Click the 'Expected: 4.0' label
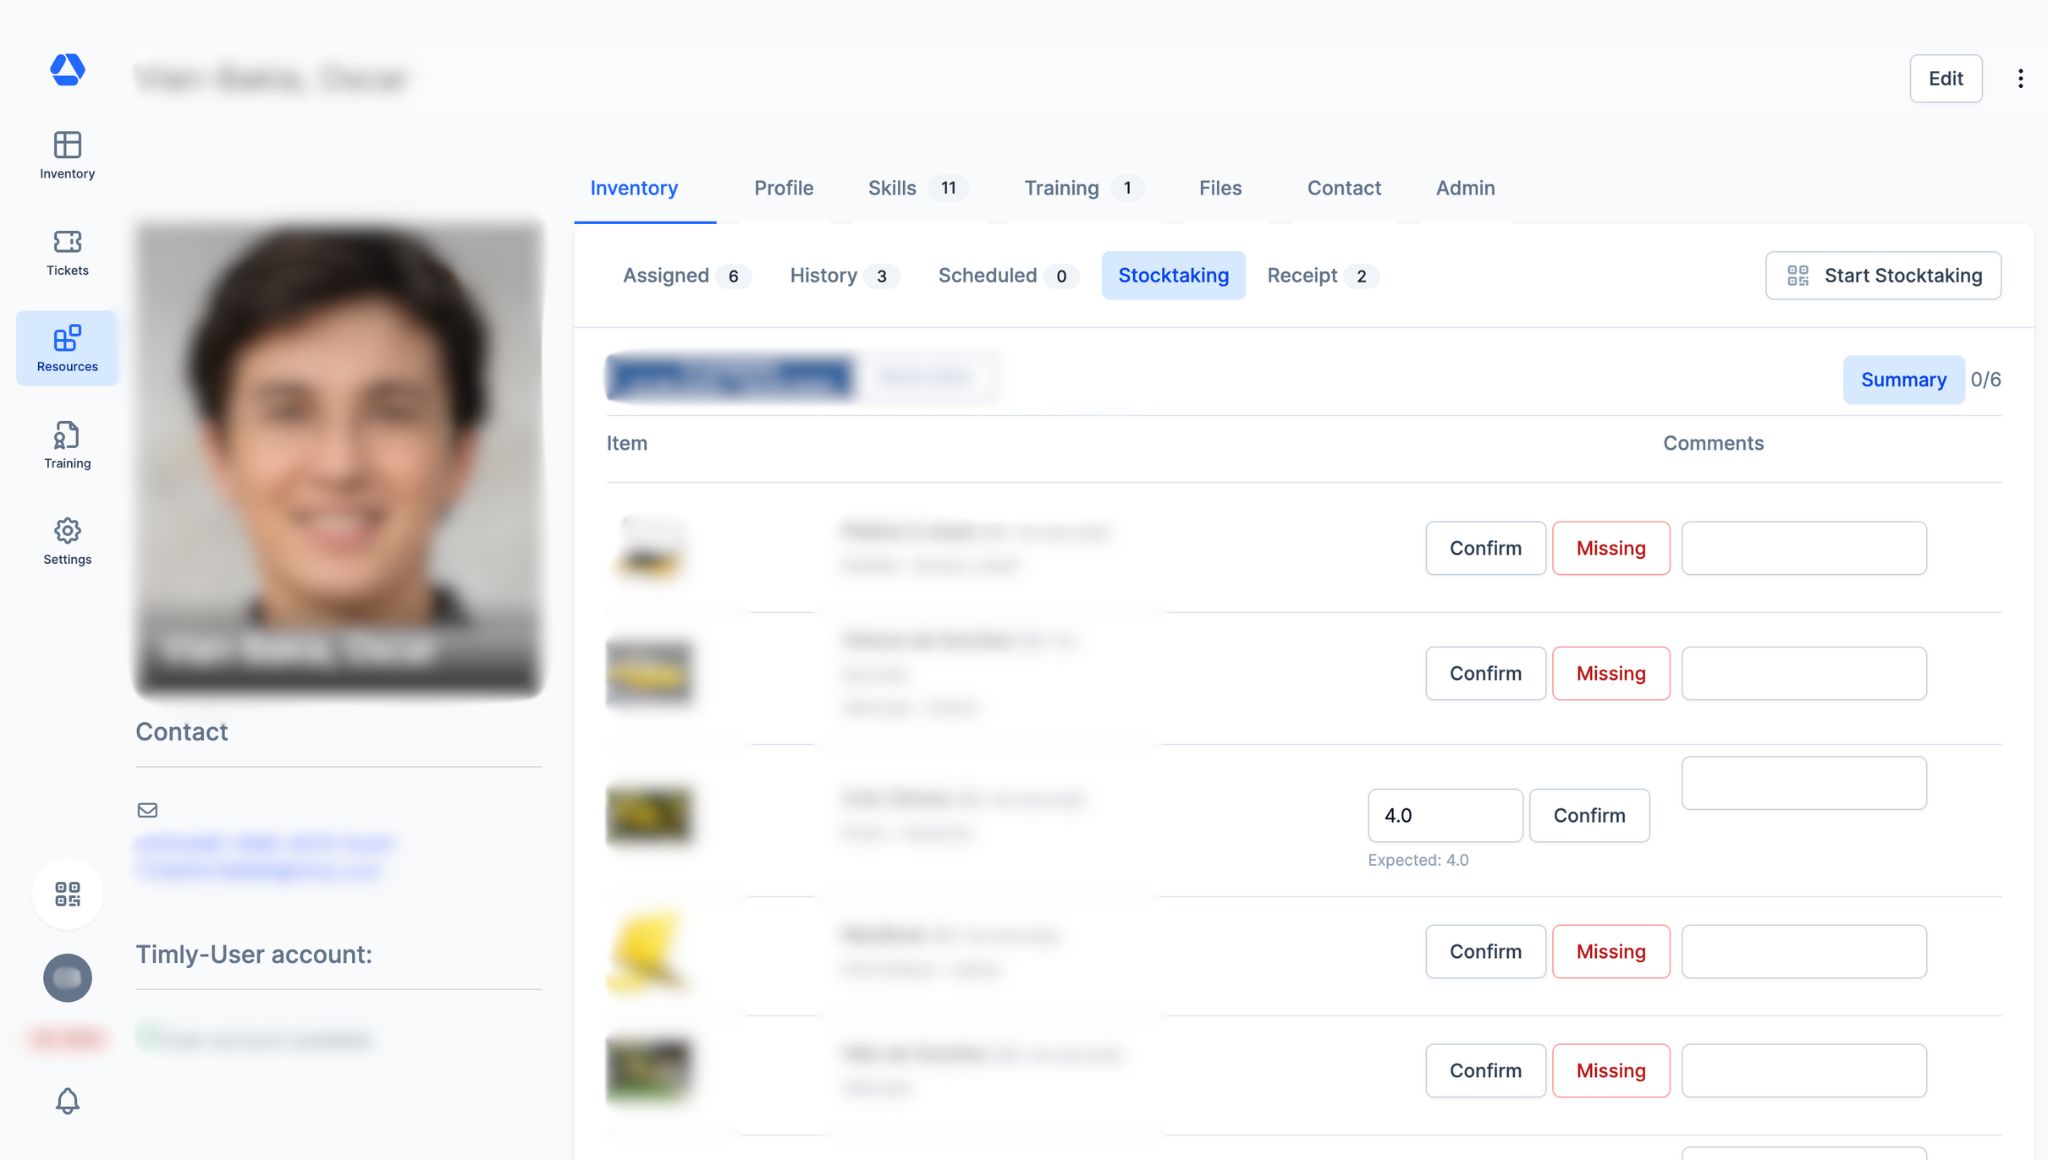 (x=1418, y=861)
